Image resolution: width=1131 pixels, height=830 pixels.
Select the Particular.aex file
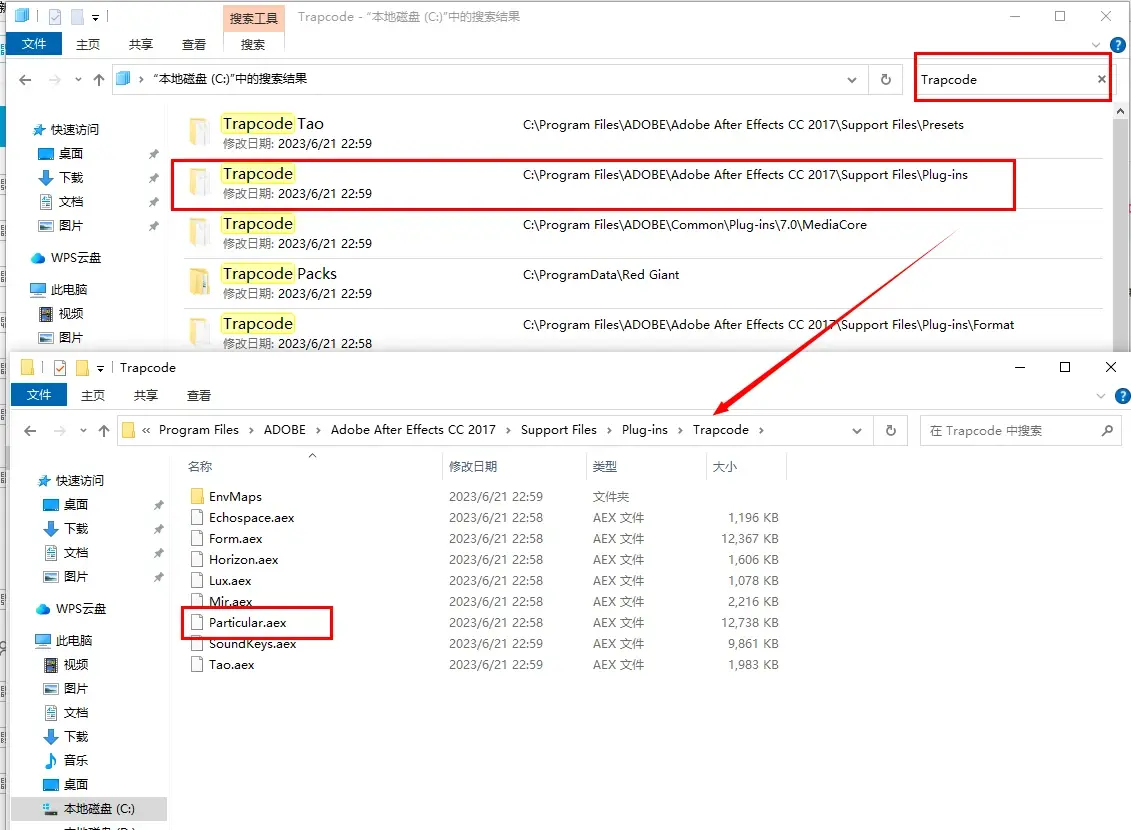[247, 622]
